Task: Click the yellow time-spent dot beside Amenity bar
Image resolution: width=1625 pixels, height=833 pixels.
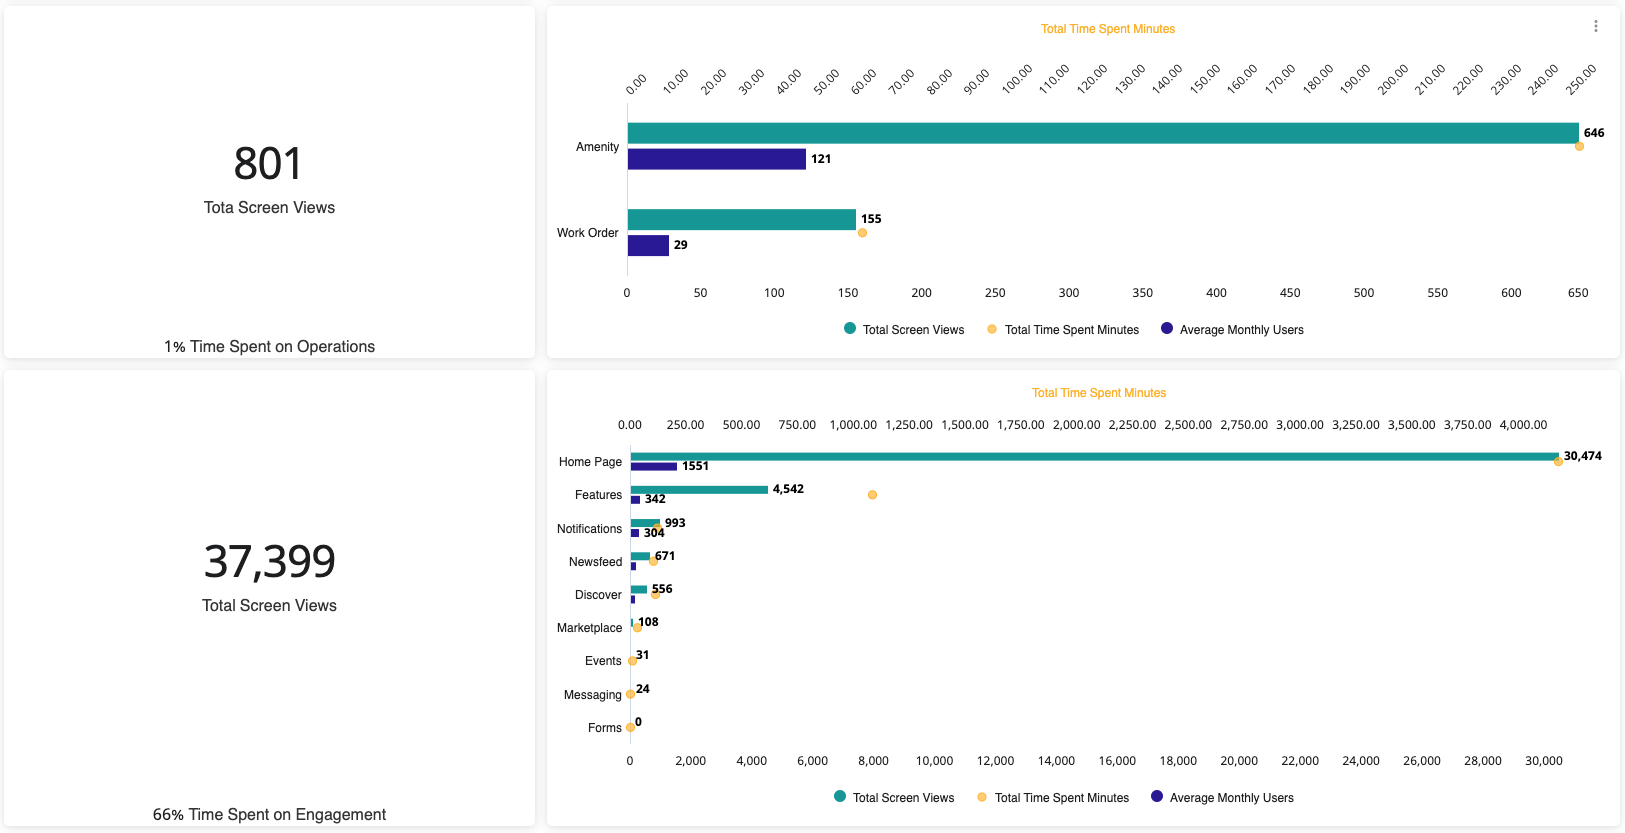Action: (x=1579, y=147)
